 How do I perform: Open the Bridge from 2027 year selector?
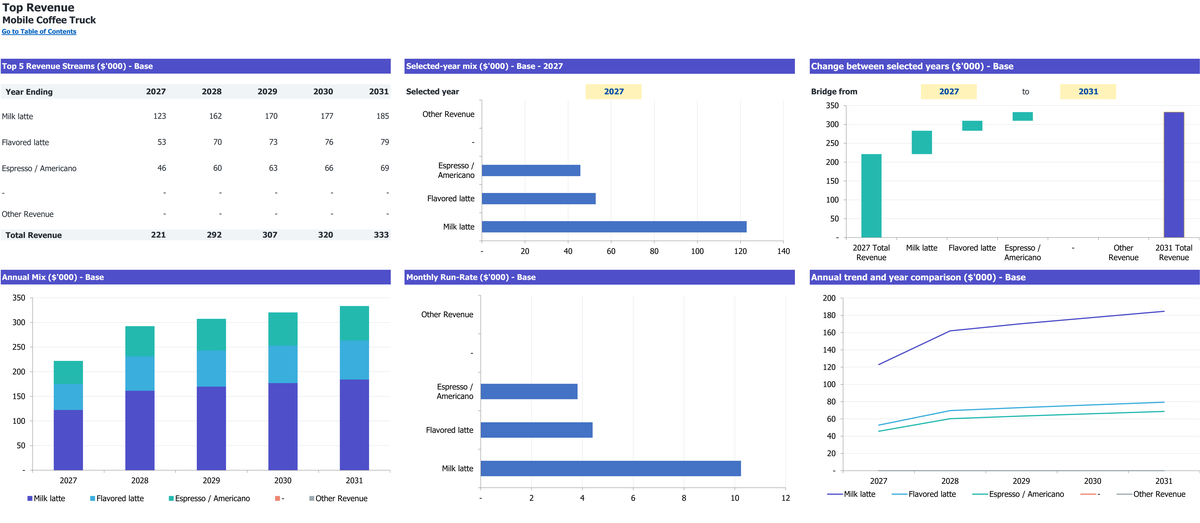pyautogui.click(x=948, y=91)
